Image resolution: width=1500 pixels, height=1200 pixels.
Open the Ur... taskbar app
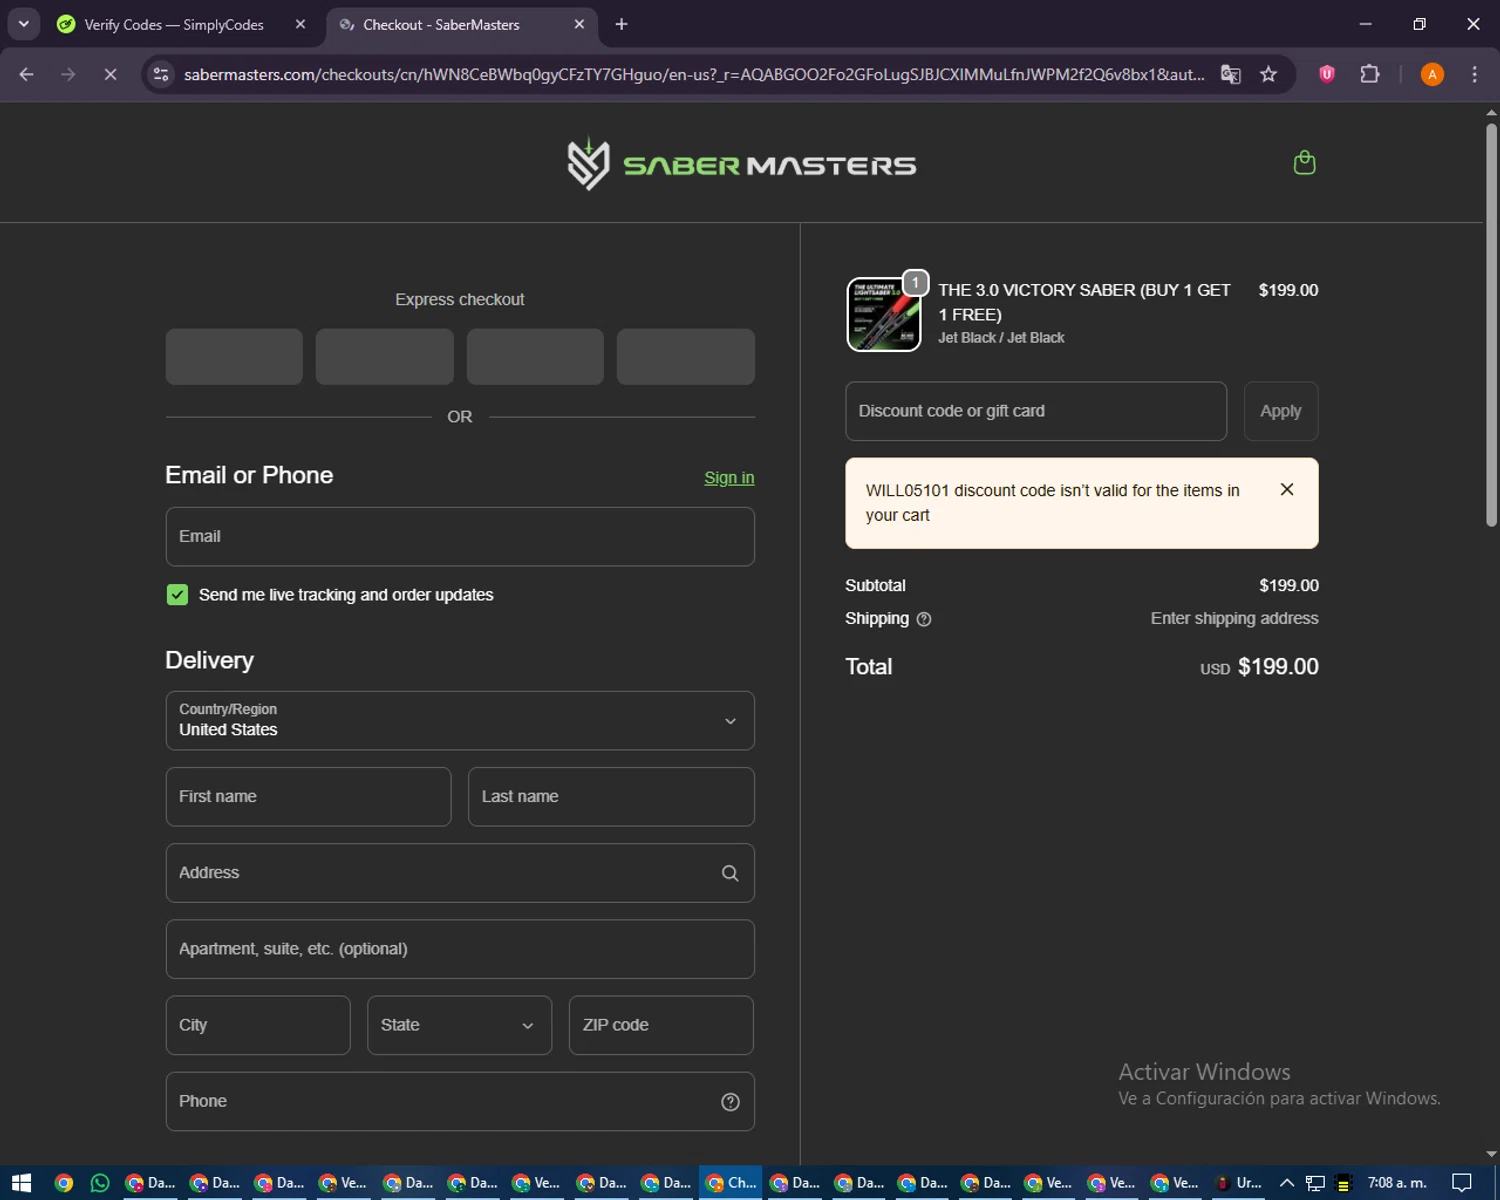click(1238, 1183)
